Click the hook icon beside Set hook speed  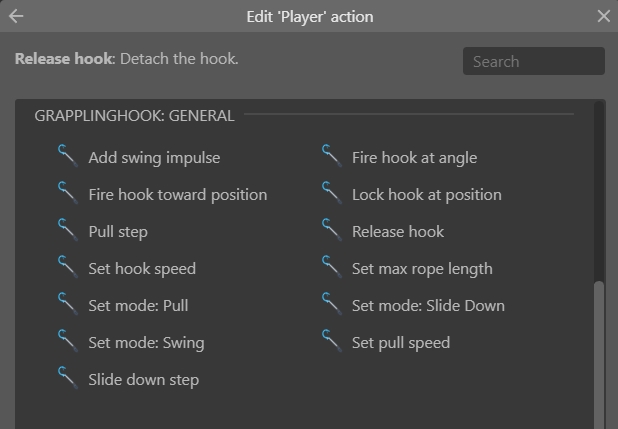point(68,267)
